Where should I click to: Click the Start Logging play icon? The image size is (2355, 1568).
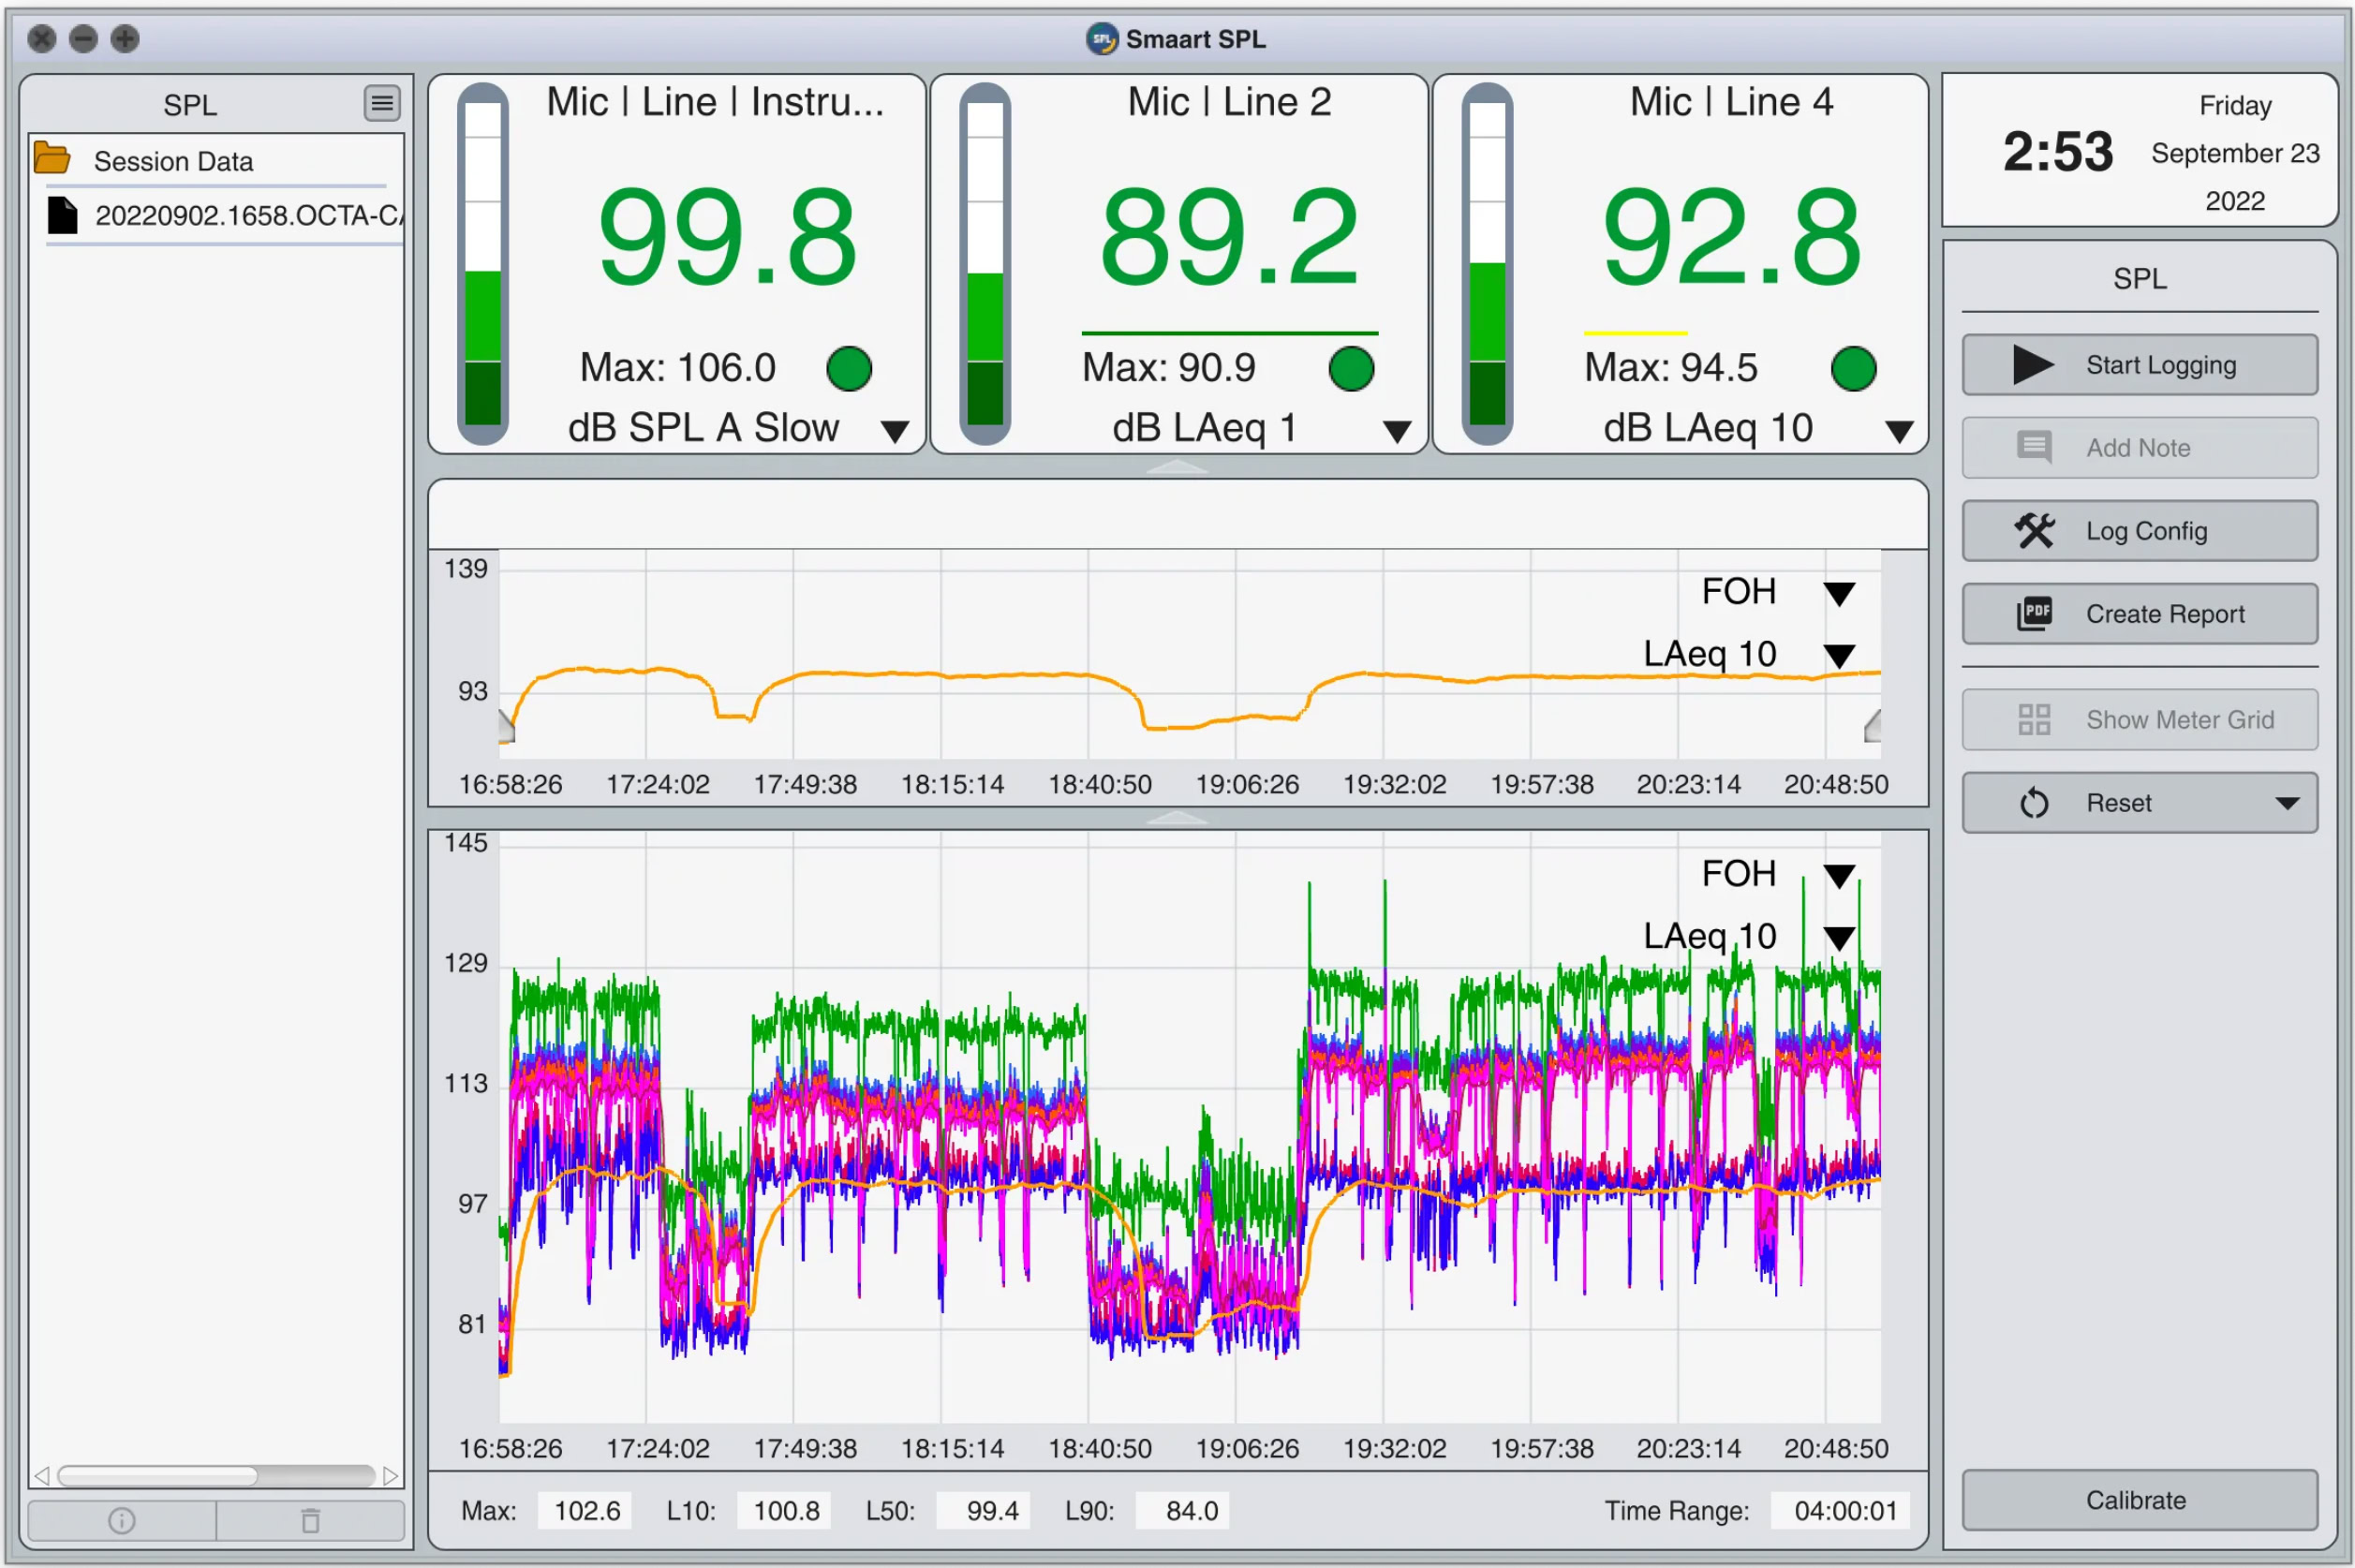pyautogui.click(x=2031, y=365)
